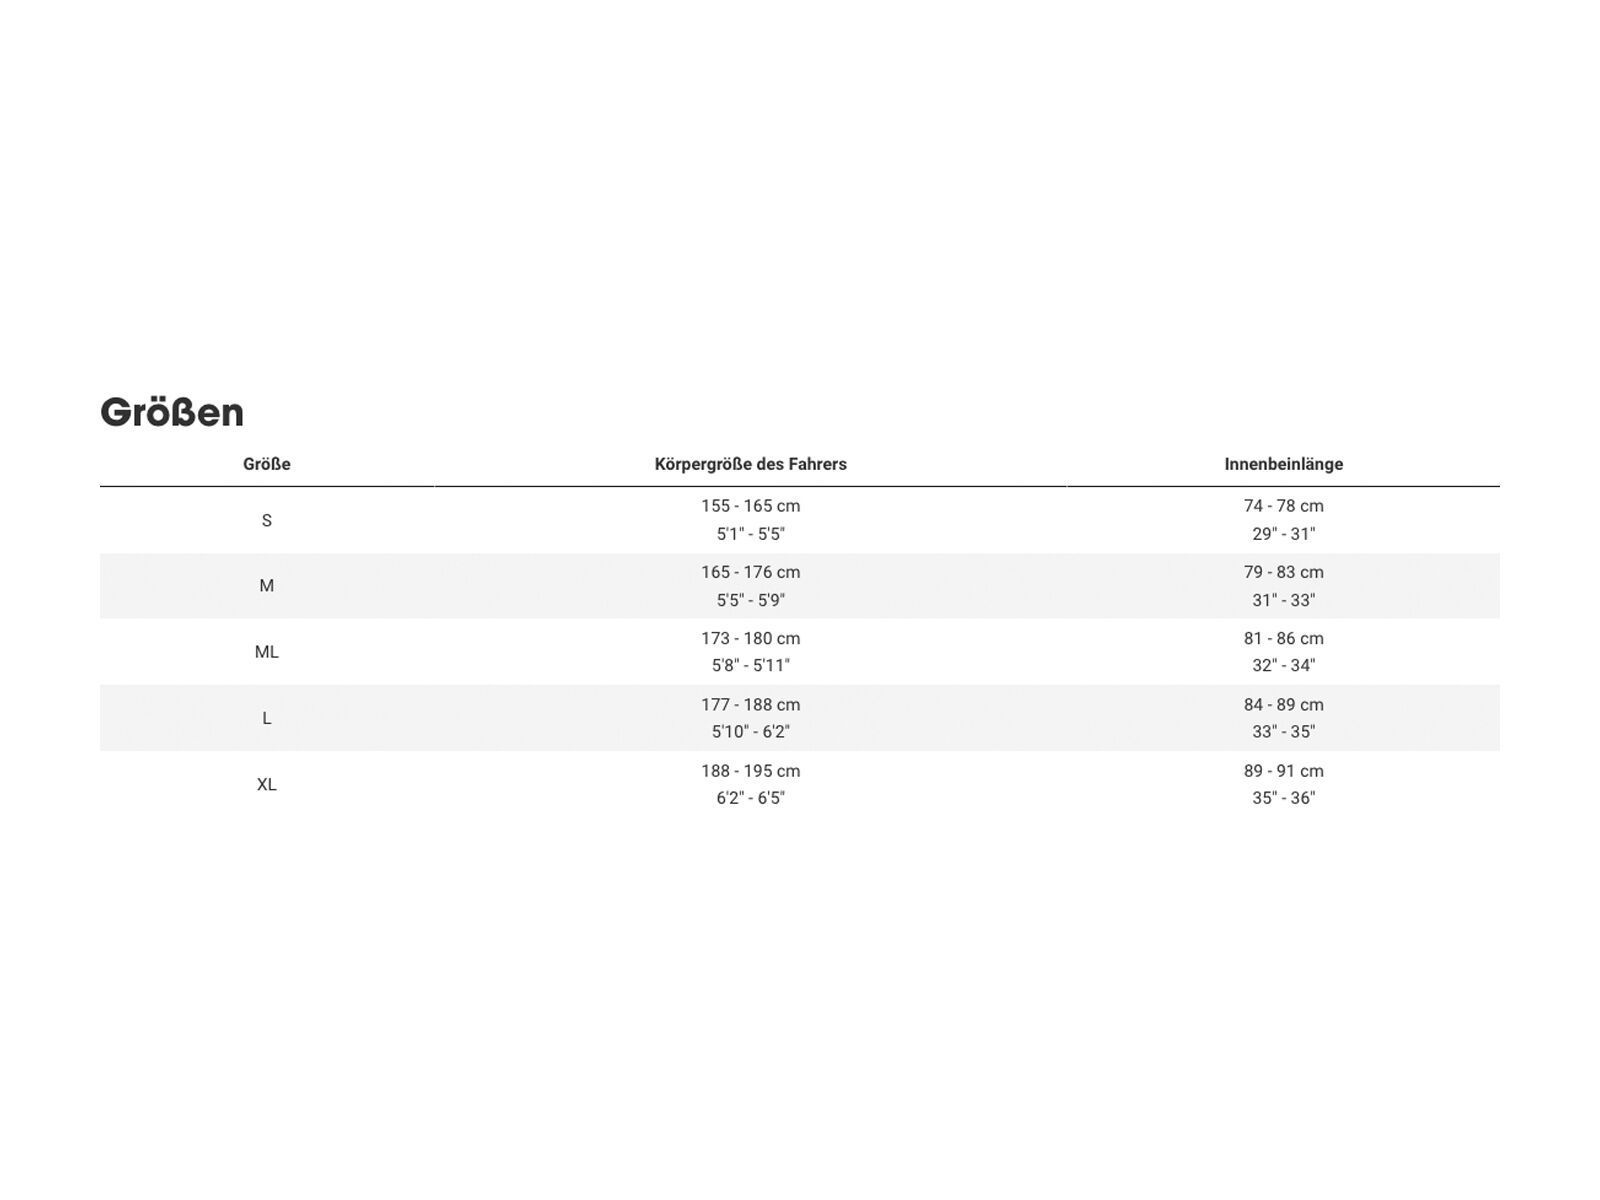Select the size L row label
The image size is (1600, 1200).
click(x=266, y=718)
